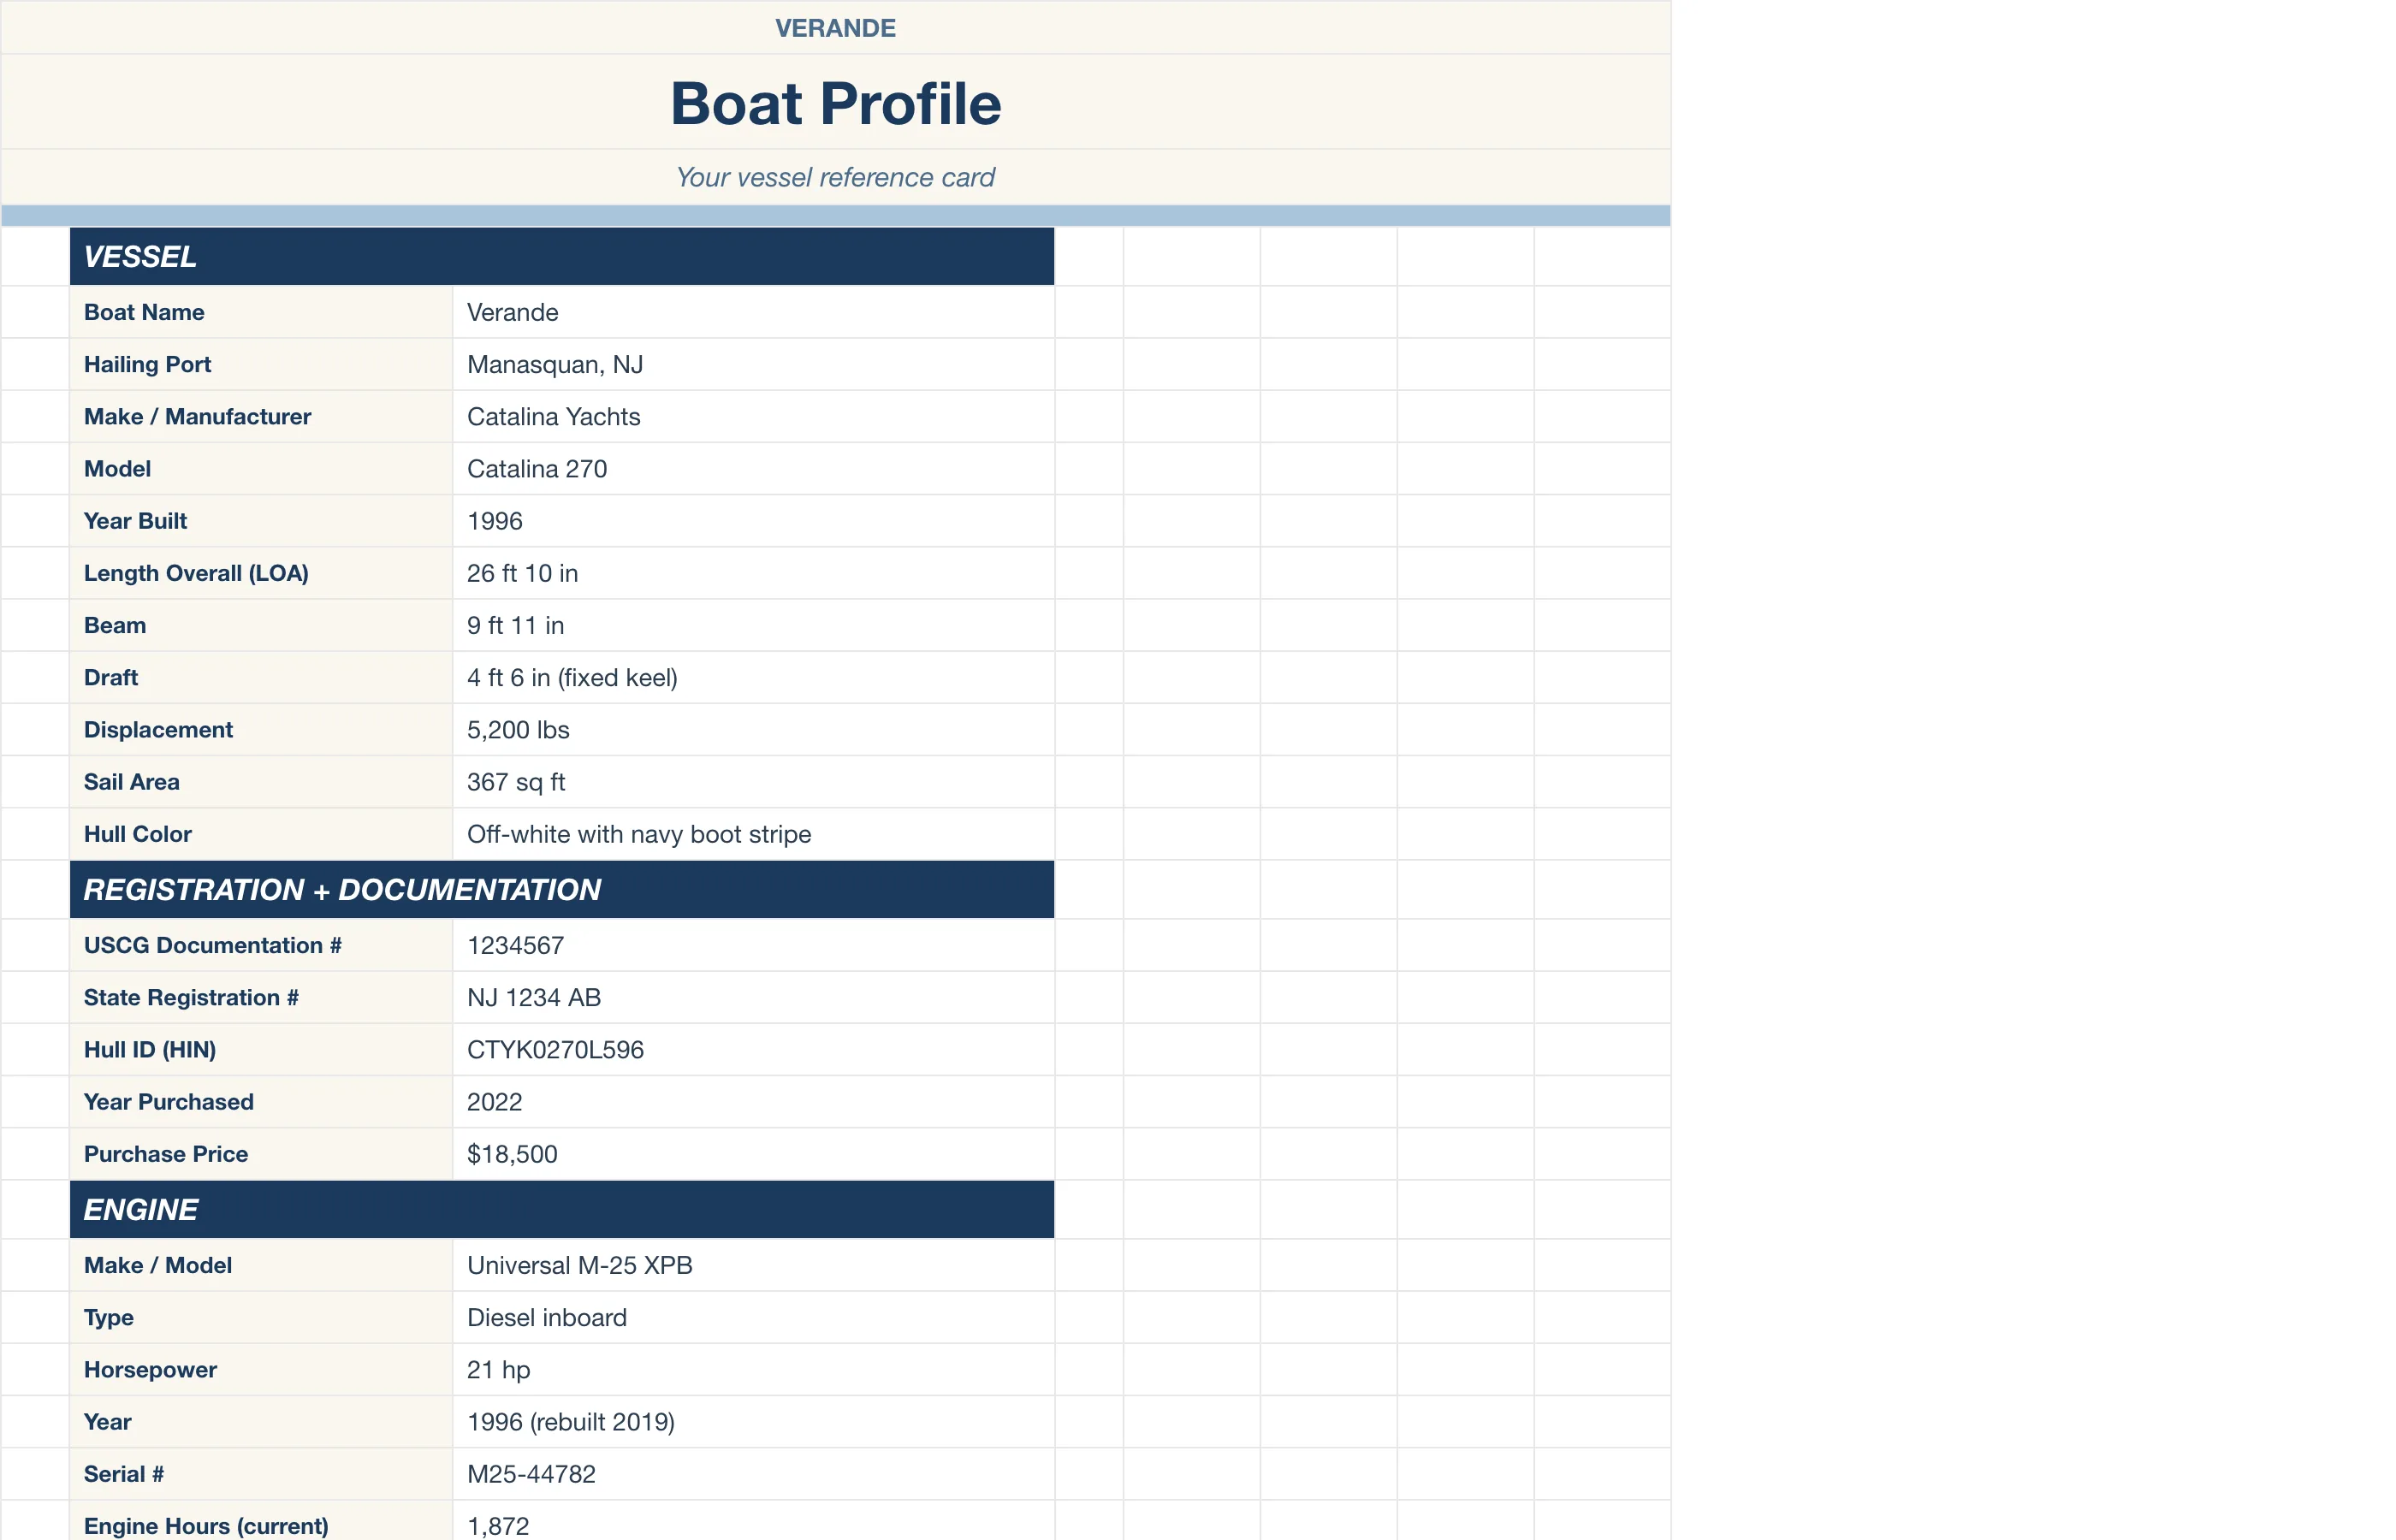Image resolution: width=2396 pixels, height=1540 pixels.
Task: Select the '$18,500' purchase price cell
Action: click(x=753, y=1154)
